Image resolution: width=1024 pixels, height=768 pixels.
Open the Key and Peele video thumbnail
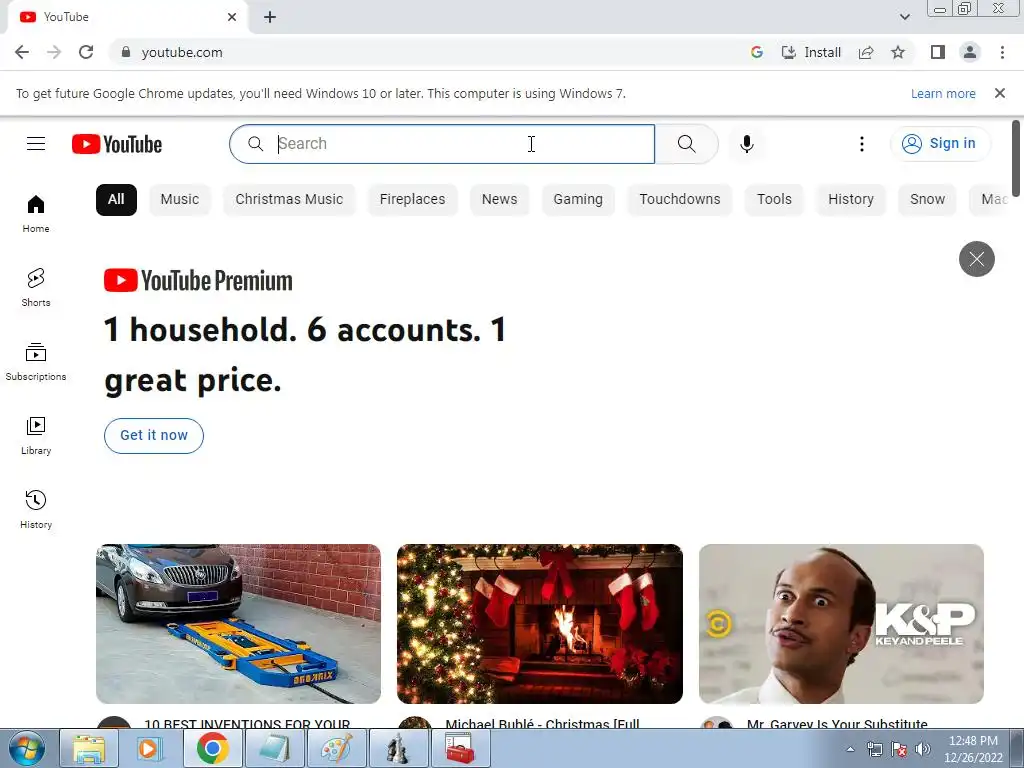(x=841, y=624)
